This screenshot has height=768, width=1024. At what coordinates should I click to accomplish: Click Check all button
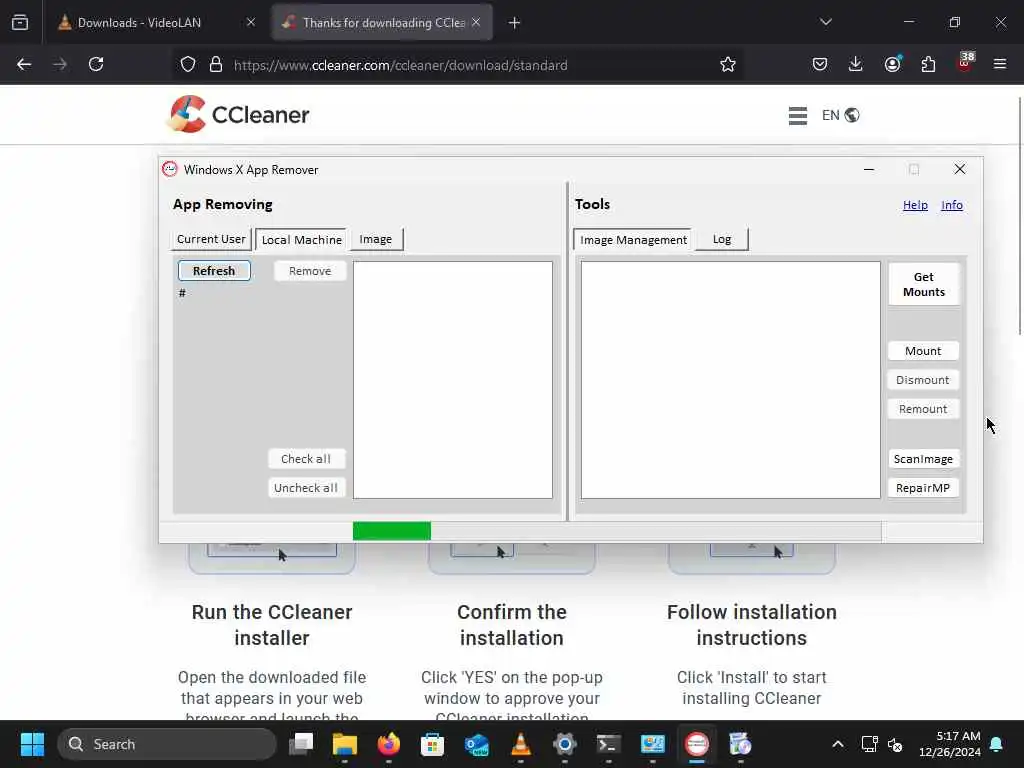point(306,459)
